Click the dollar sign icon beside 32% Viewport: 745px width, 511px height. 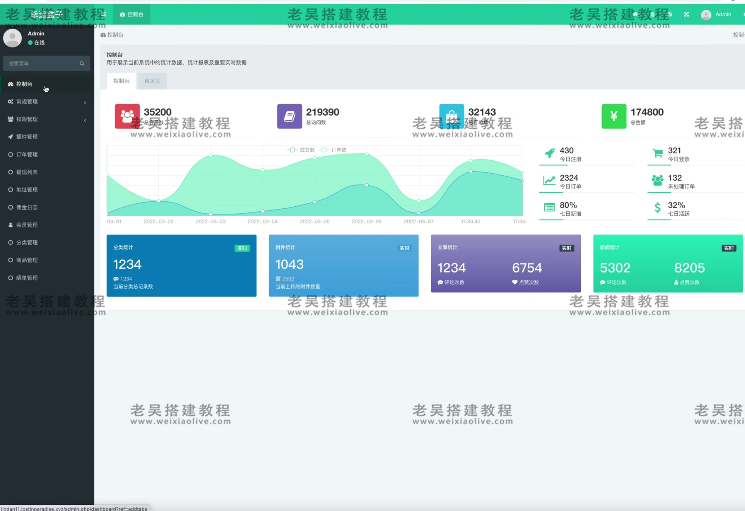point(656,208)
